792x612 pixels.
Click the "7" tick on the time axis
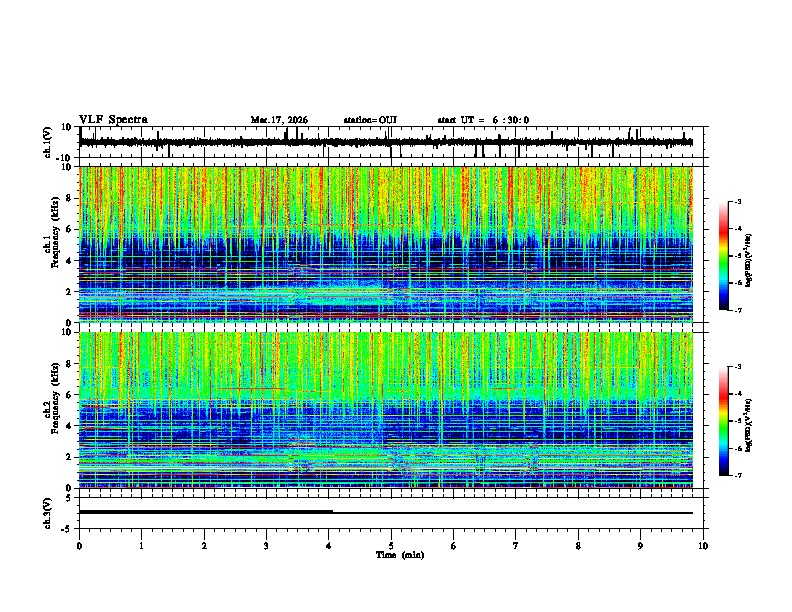[x=516, y=546]
